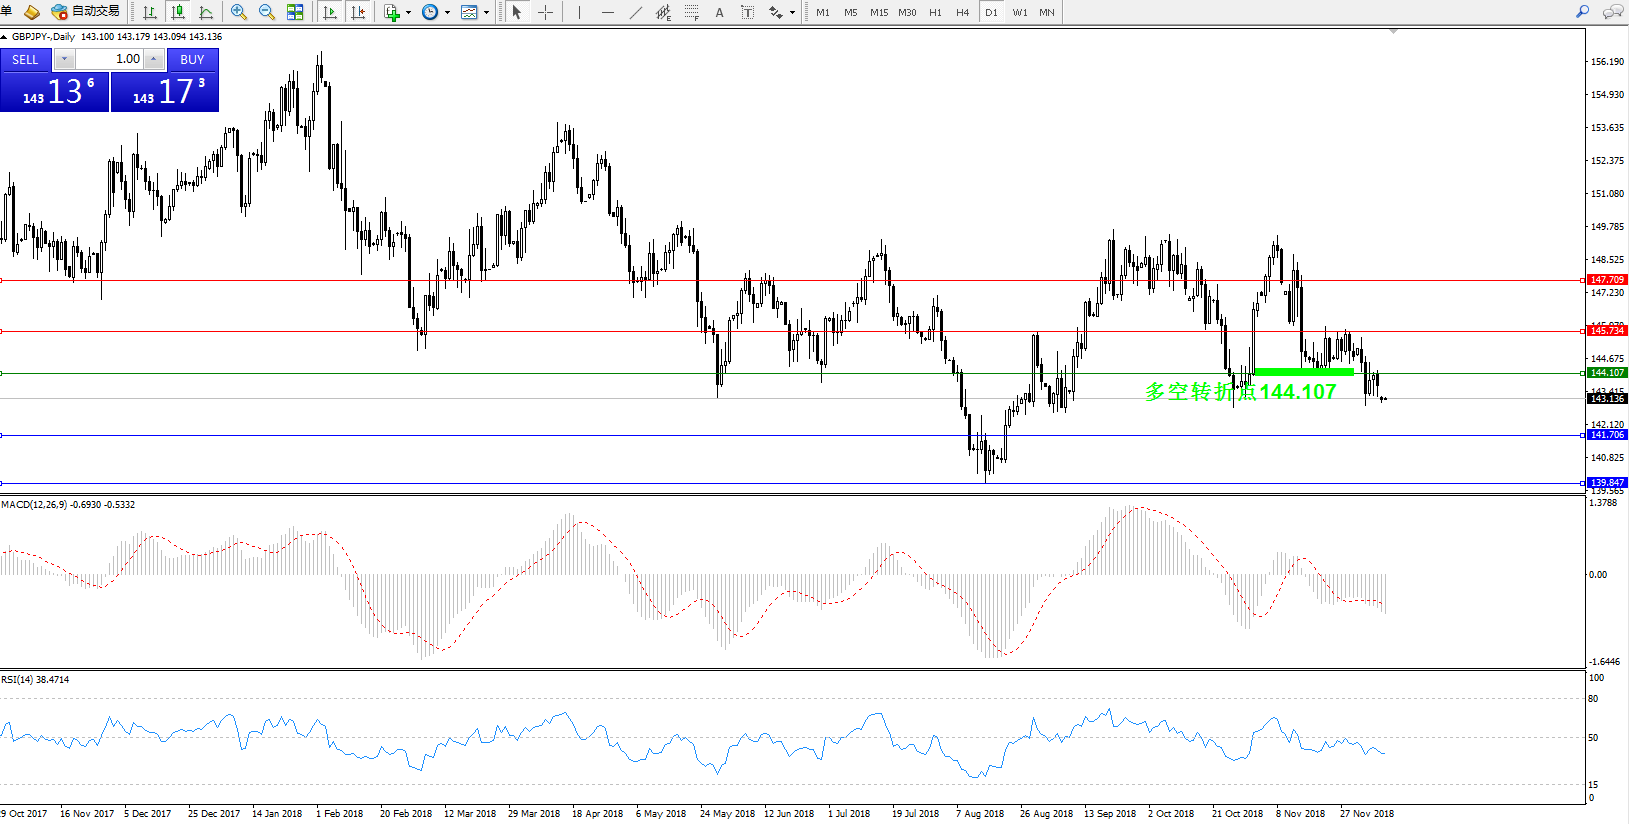Open the search magnifier in top right
The image size is (1629, 824).
tap(1582, 12)
